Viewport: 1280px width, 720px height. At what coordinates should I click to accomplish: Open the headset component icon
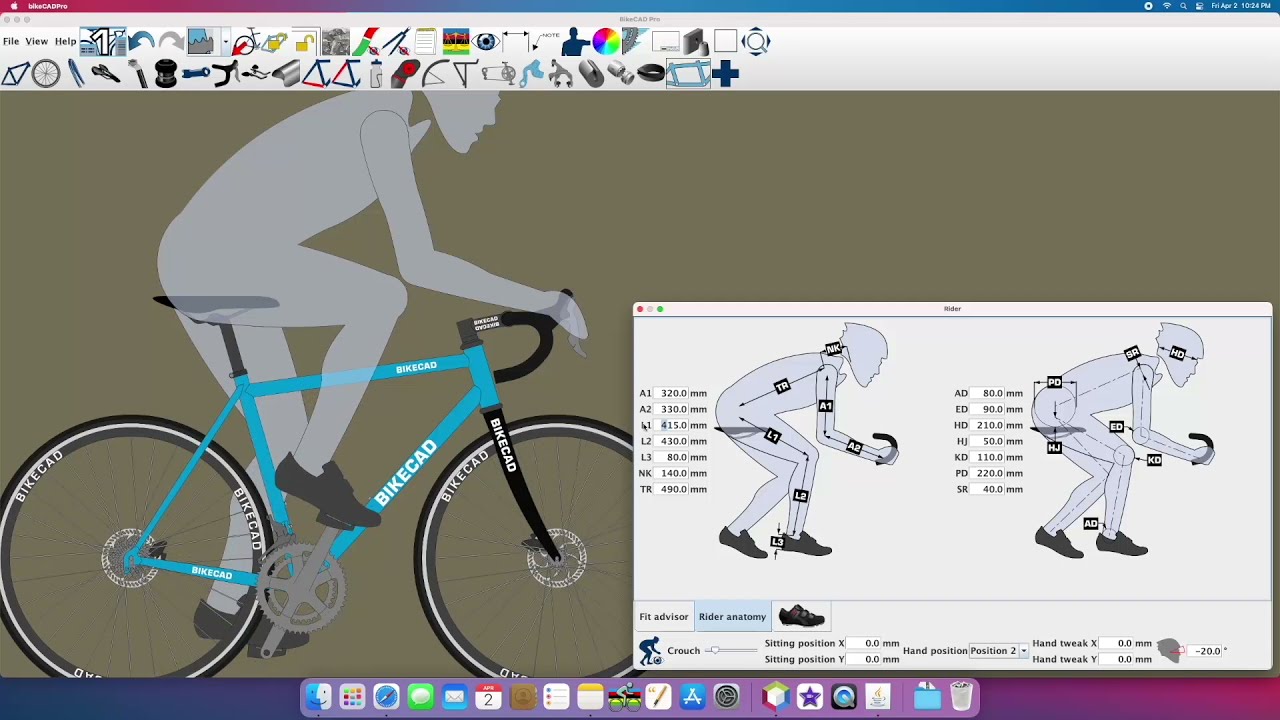coord(166,74)
